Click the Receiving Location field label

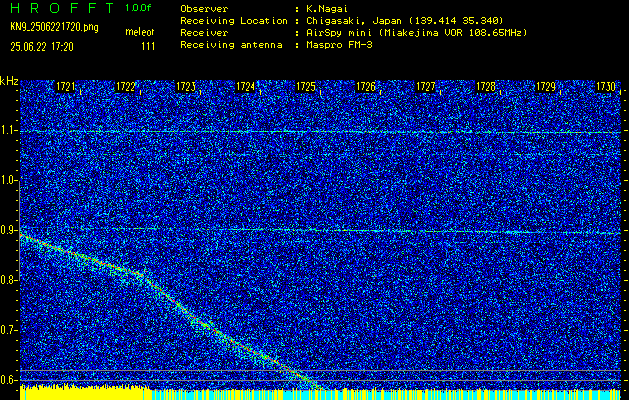[x=234, y=21]
